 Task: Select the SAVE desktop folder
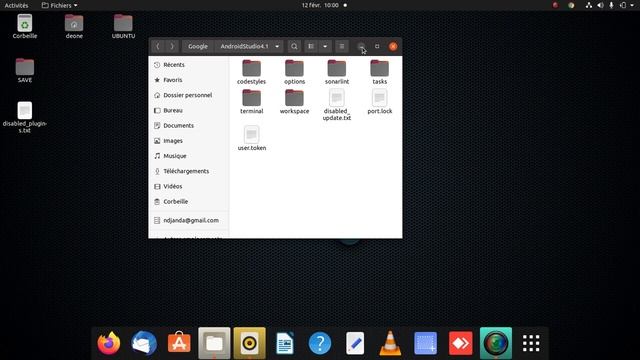point(25,71)
